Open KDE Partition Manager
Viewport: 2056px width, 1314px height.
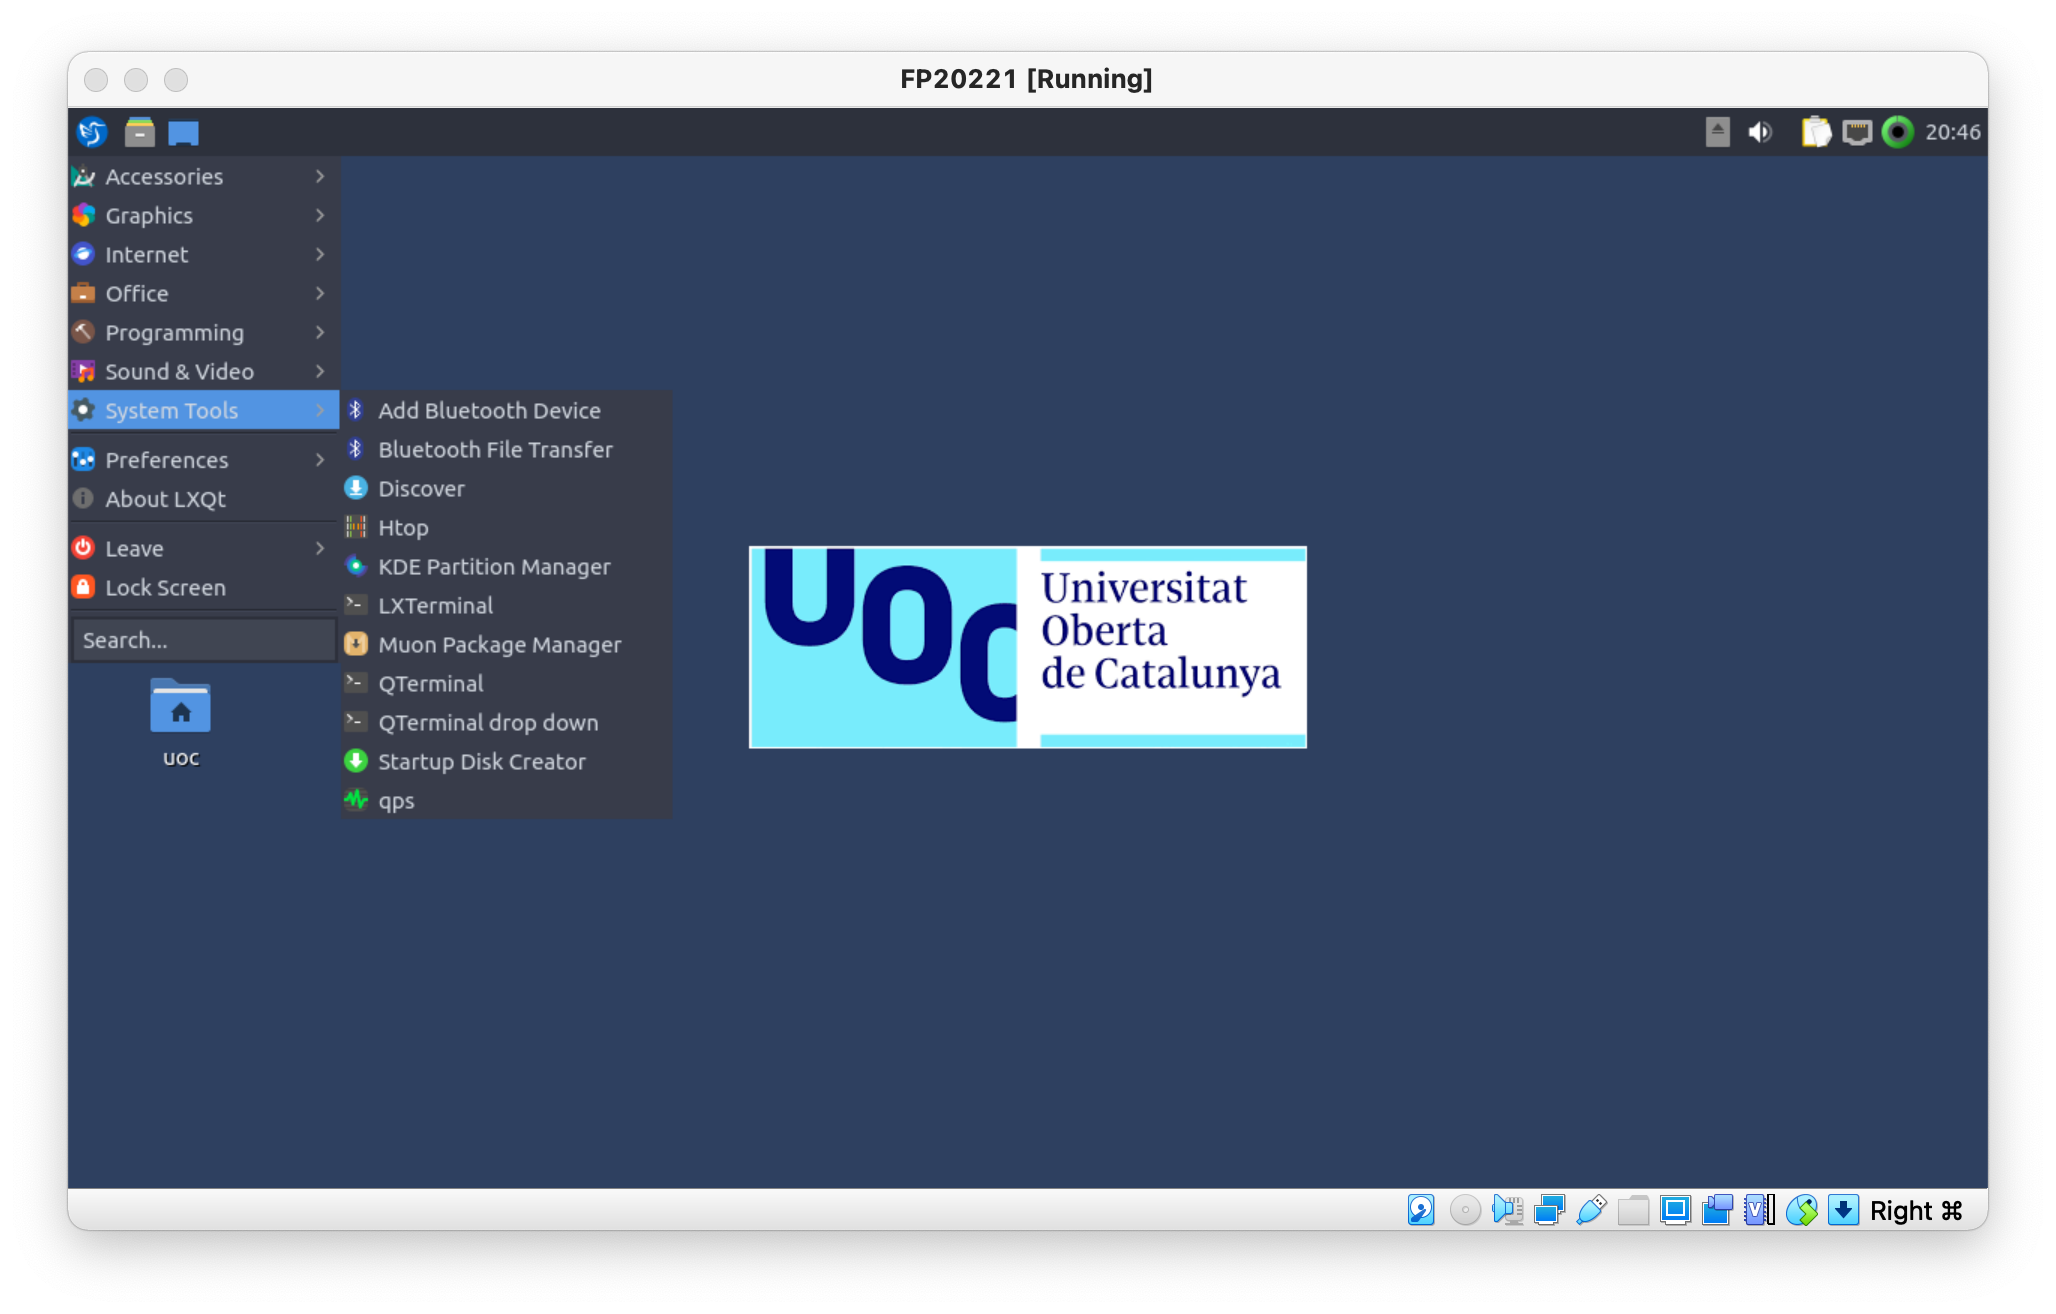tap(493, 567)
